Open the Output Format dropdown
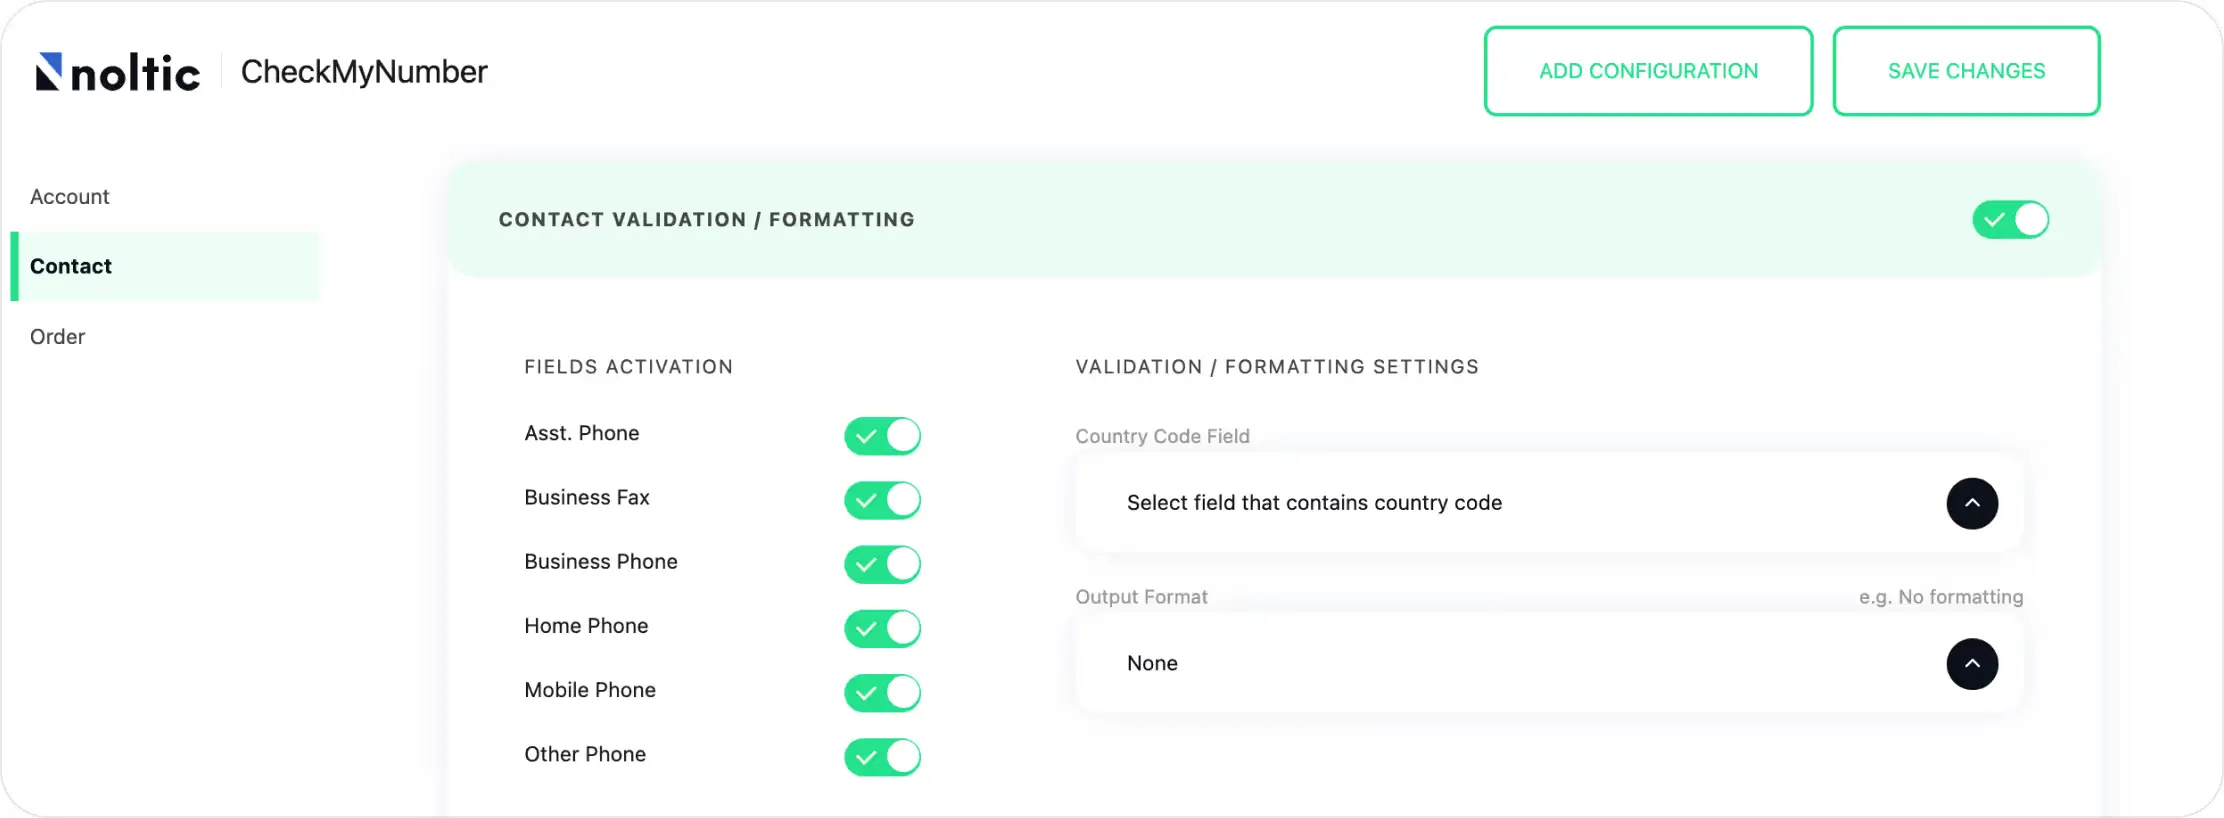This screenshot has height=818, width=2224. point(1549,663)
